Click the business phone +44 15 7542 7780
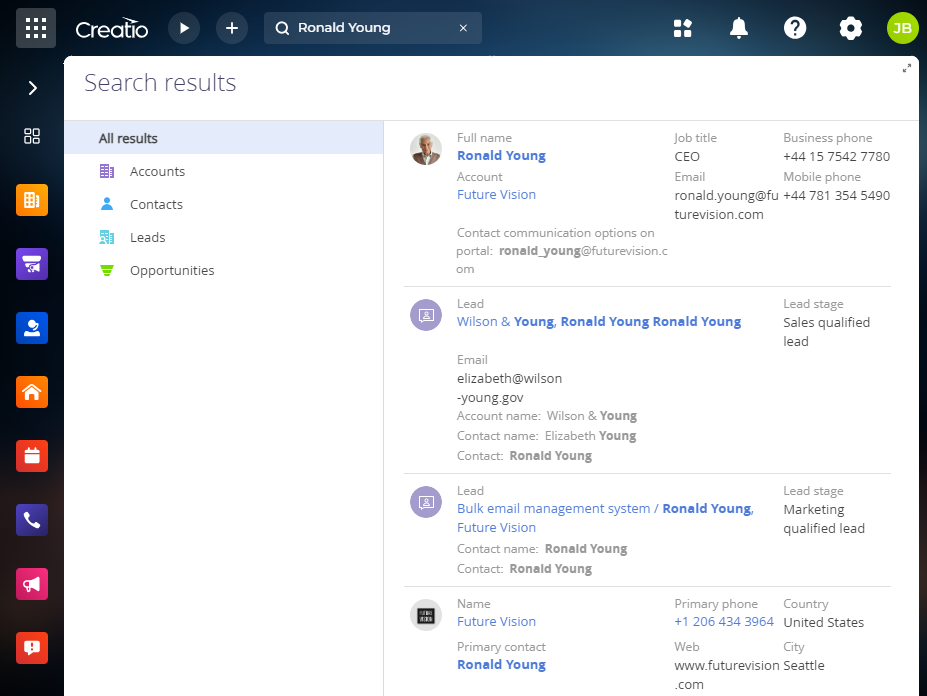This screenshot has width=927, height=696. (x=836, y=157)
